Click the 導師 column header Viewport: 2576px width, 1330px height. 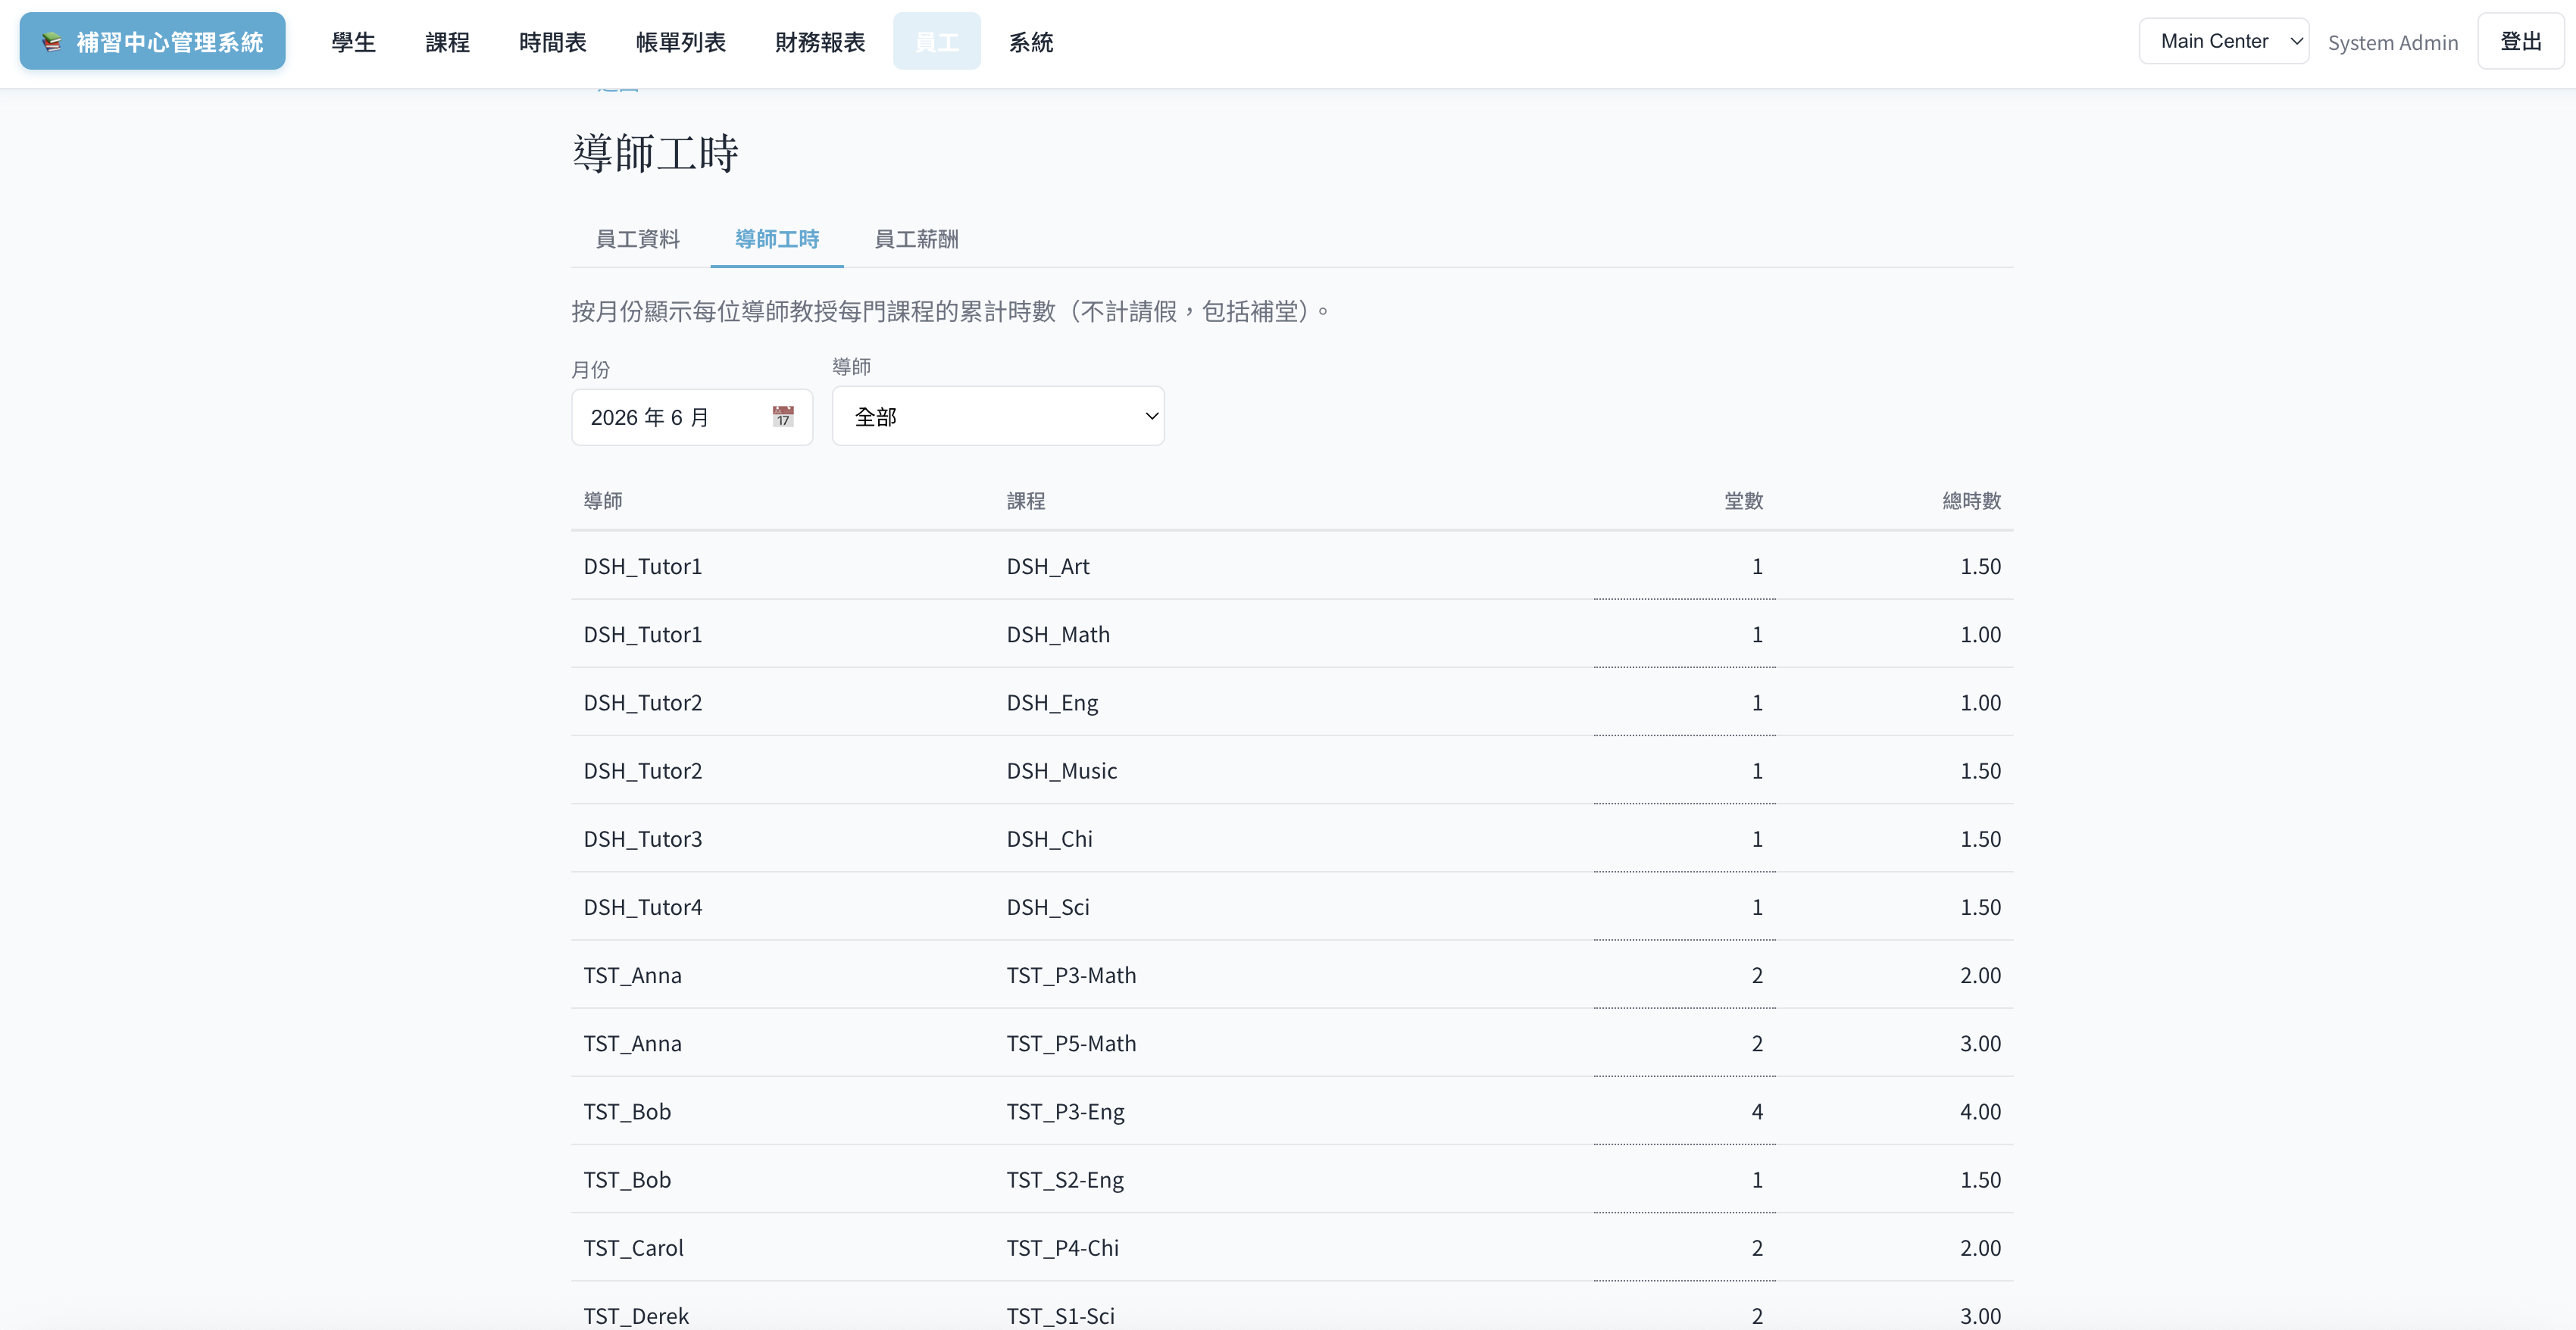[x=603, y=500]
